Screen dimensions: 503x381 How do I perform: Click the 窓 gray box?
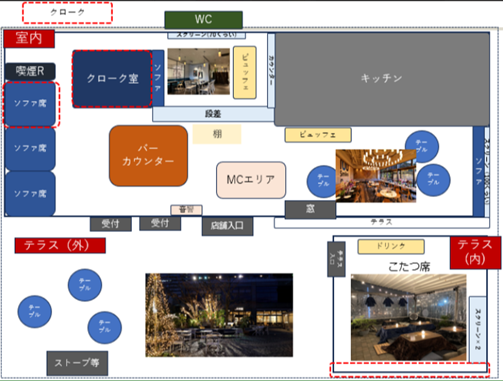pyautogui.click(x=310, y=209)
